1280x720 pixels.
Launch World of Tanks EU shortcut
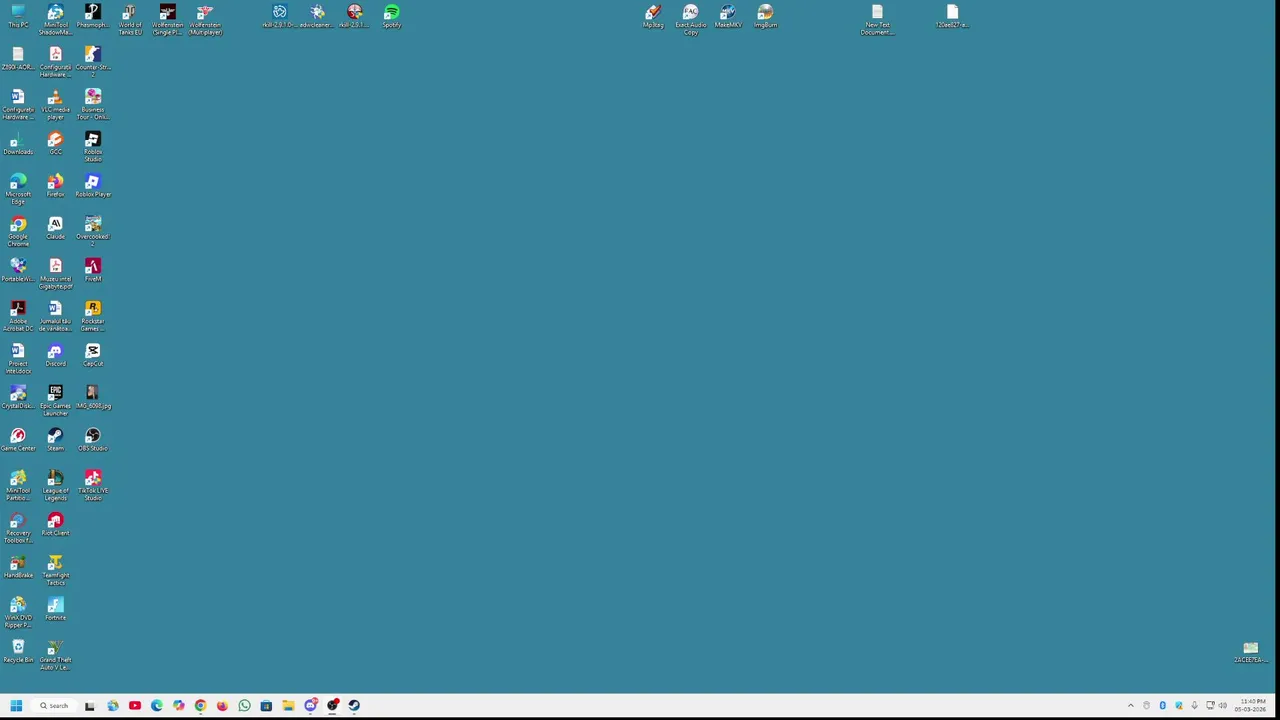click(130, 20)
